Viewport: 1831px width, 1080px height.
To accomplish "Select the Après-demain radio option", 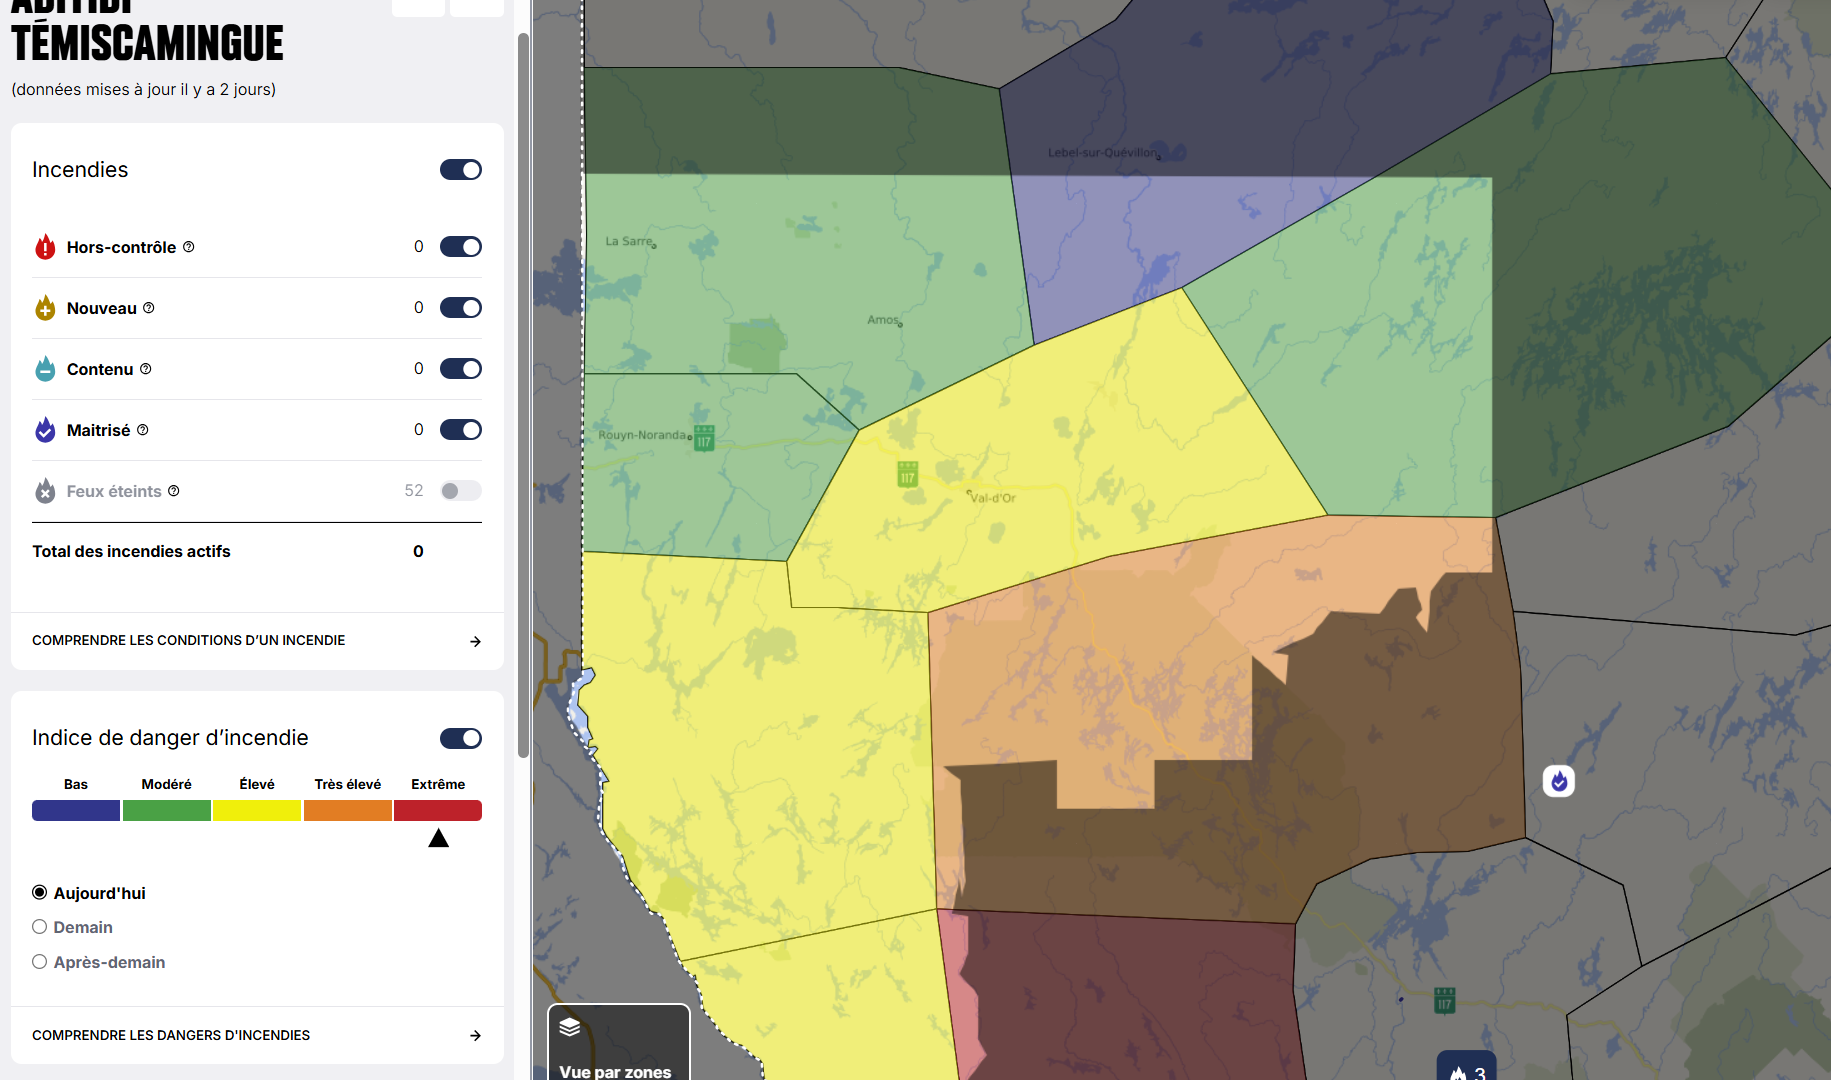I will point(40,962).
